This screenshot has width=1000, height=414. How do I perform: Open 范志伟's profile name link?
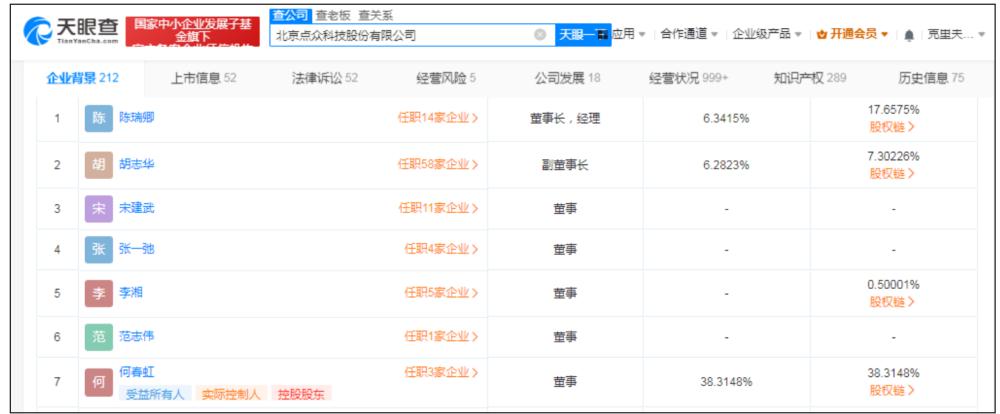point(136,336)
